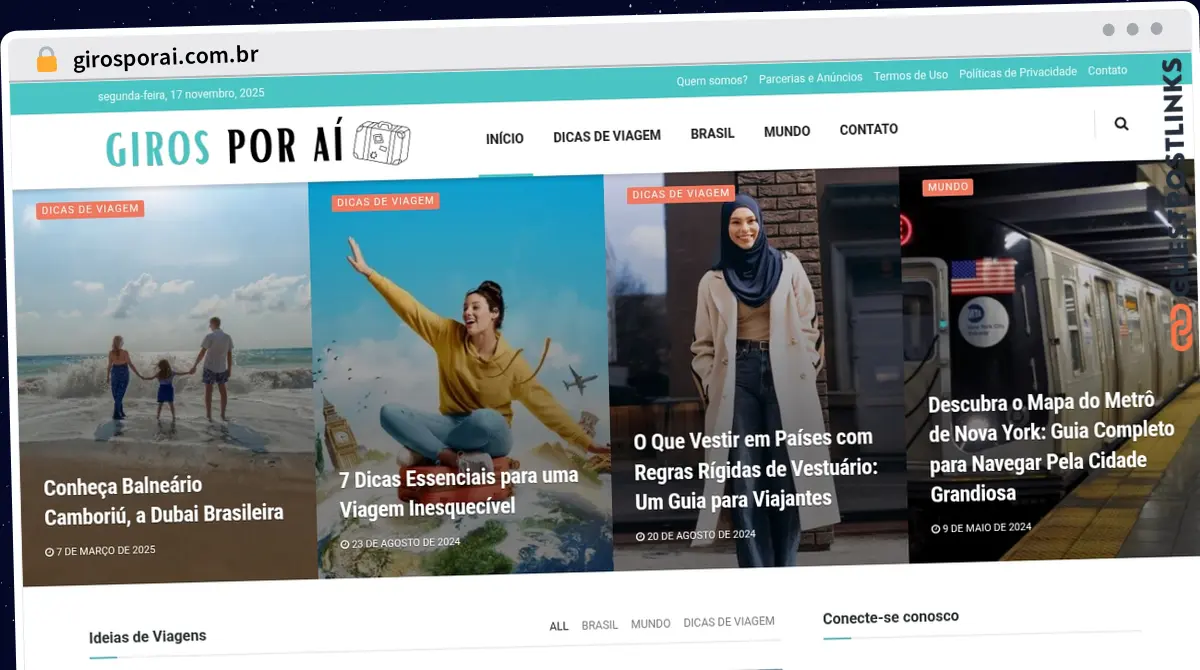Open the Termos de Uso link
The height and width of the screenshot is (670, 1200).
911,75
